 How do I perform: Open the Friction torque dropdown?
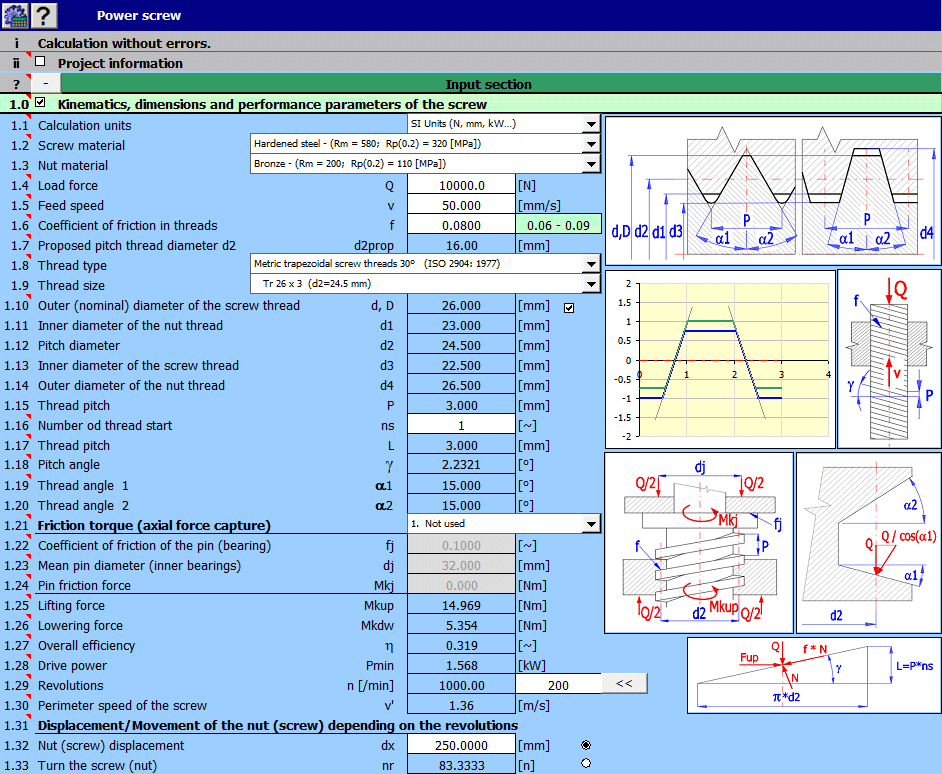(x=590, y=524)
